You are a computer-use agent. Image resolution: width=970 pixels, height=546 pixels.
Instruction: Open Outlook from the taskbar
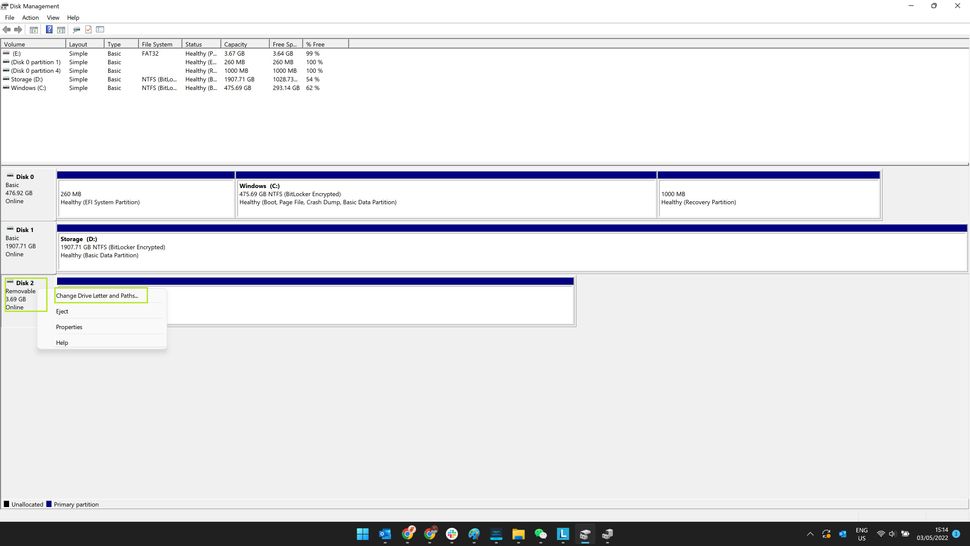(385, 534)
